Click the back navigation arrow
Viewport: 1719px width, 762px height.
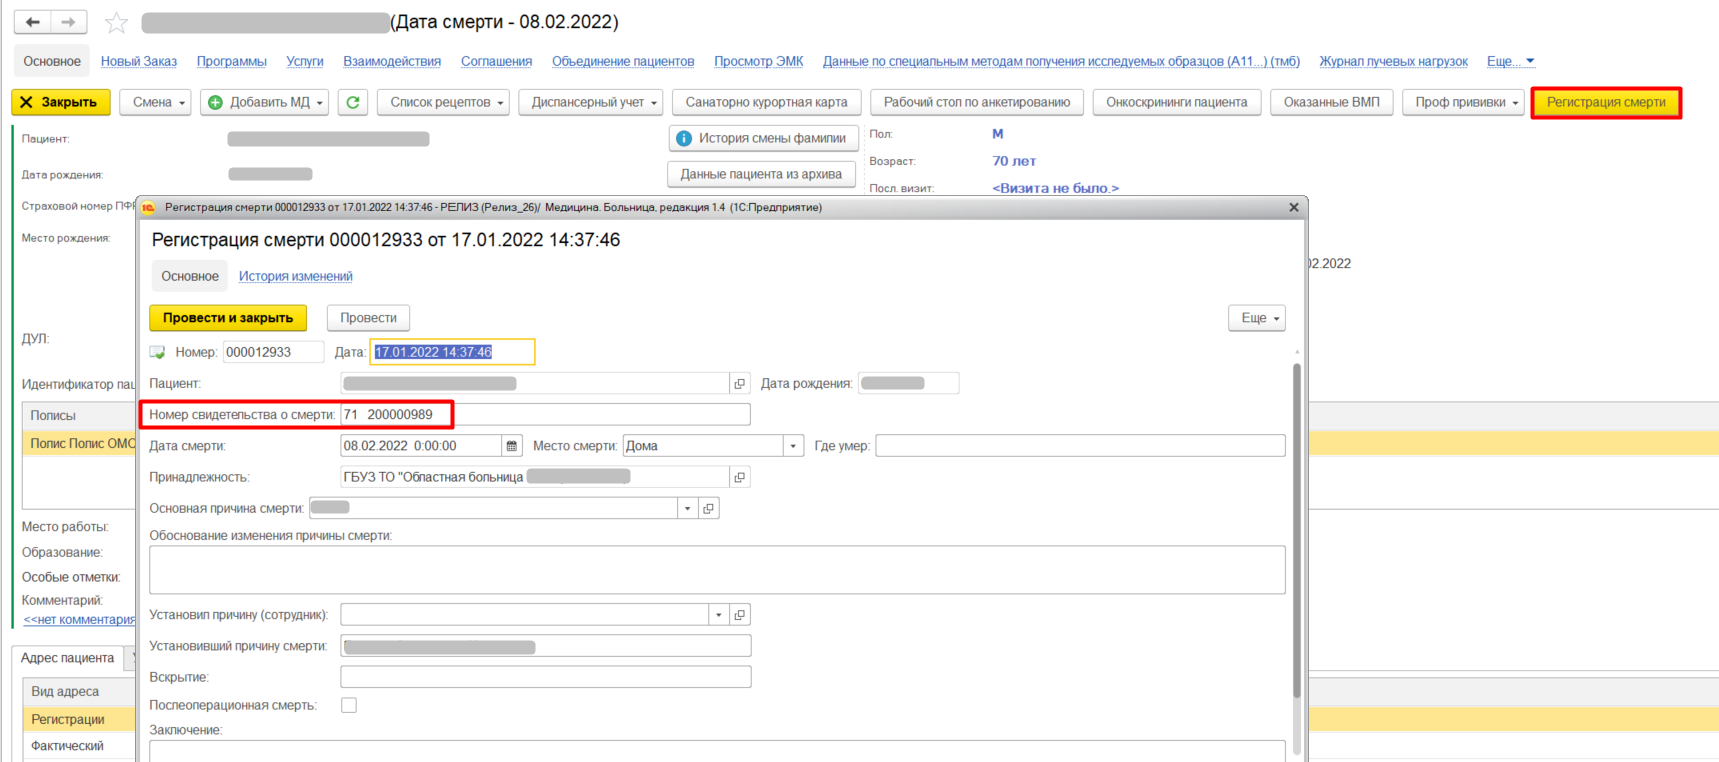click(33, 22)
